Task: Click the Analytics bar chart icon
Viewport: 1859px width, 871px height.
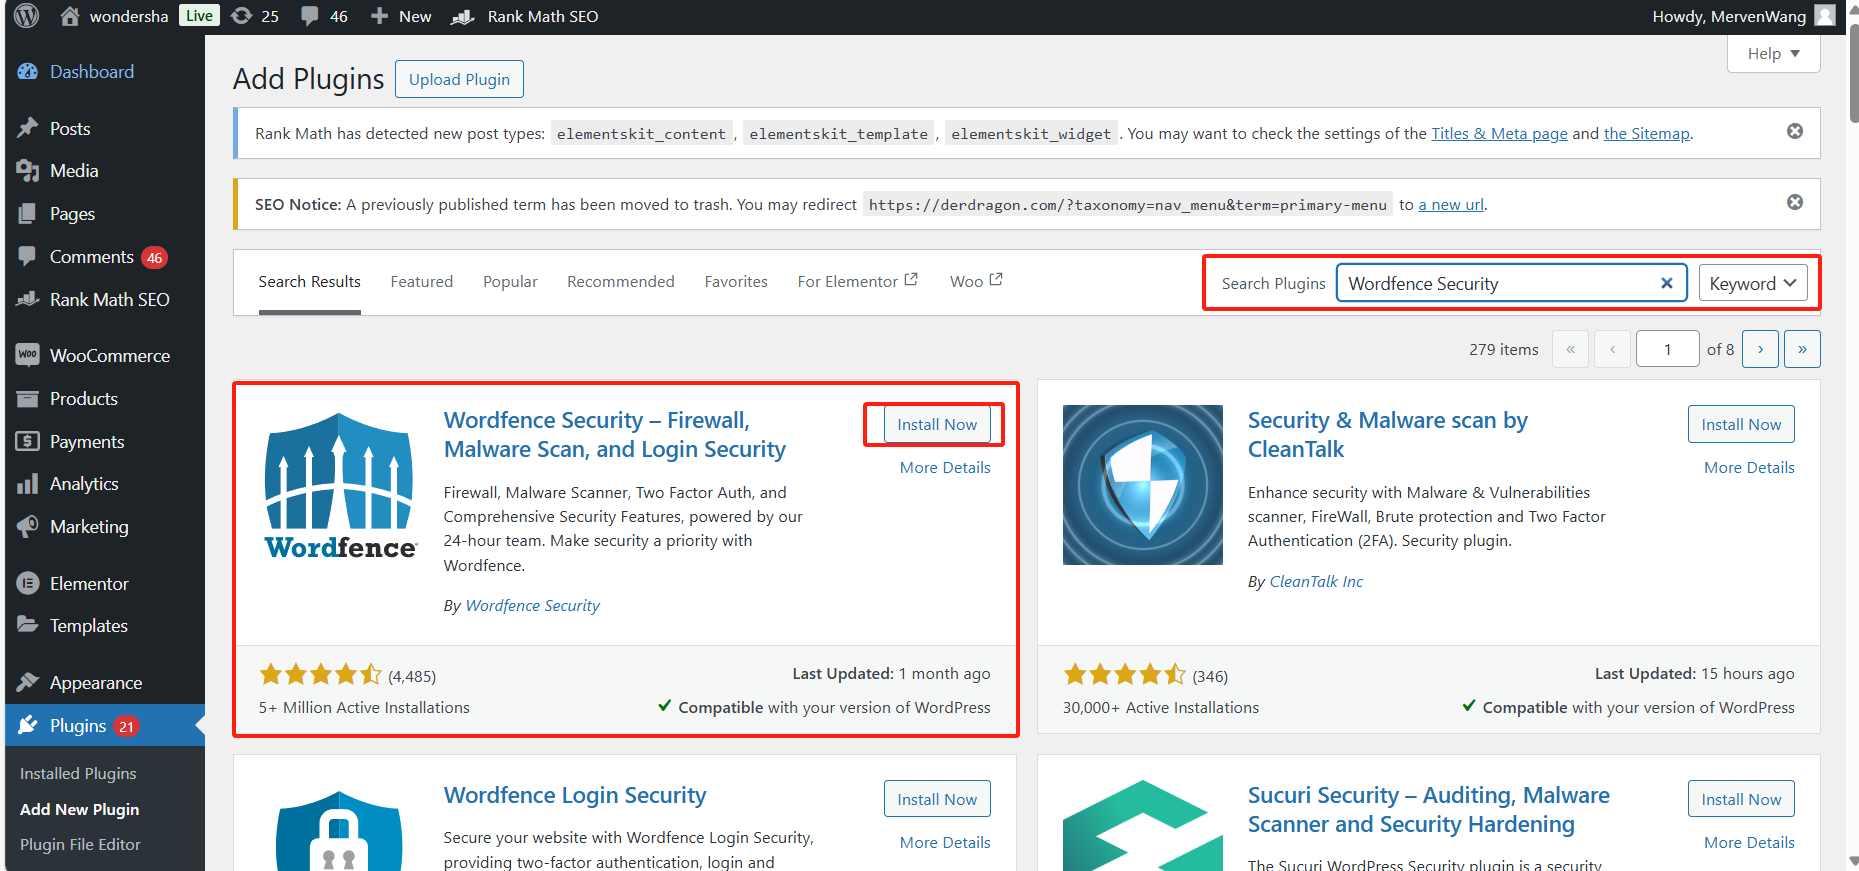Action: [28, 484]
